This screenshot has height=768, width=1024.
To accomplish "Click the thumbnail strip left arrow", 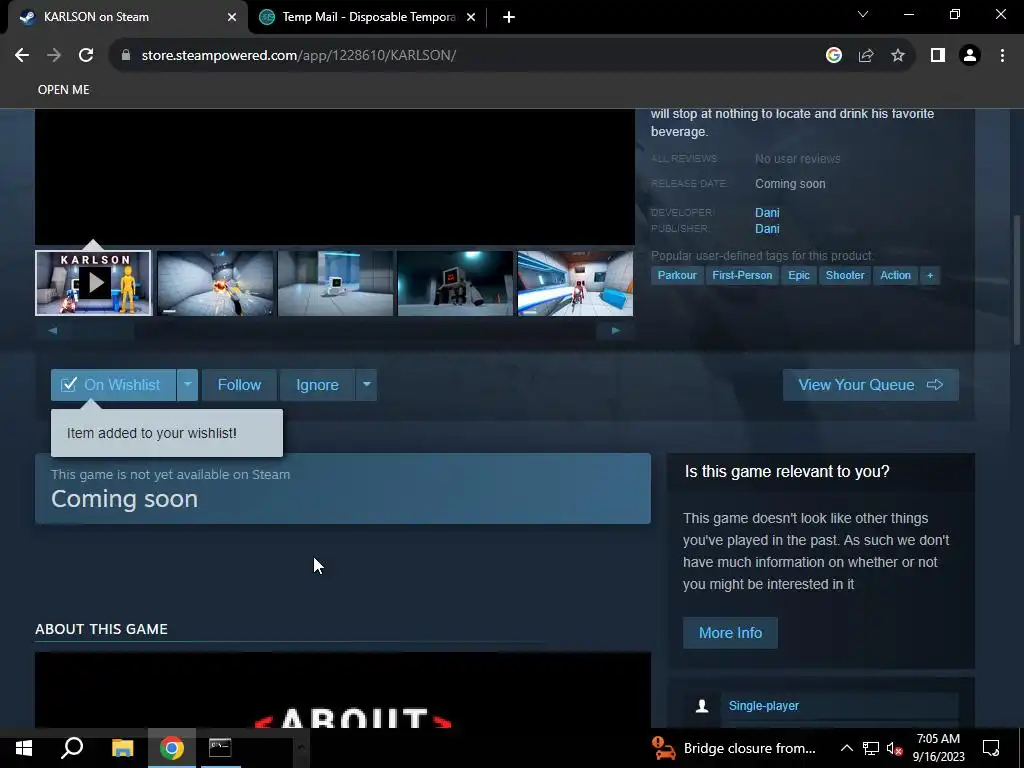I will [x=53, y=330].
